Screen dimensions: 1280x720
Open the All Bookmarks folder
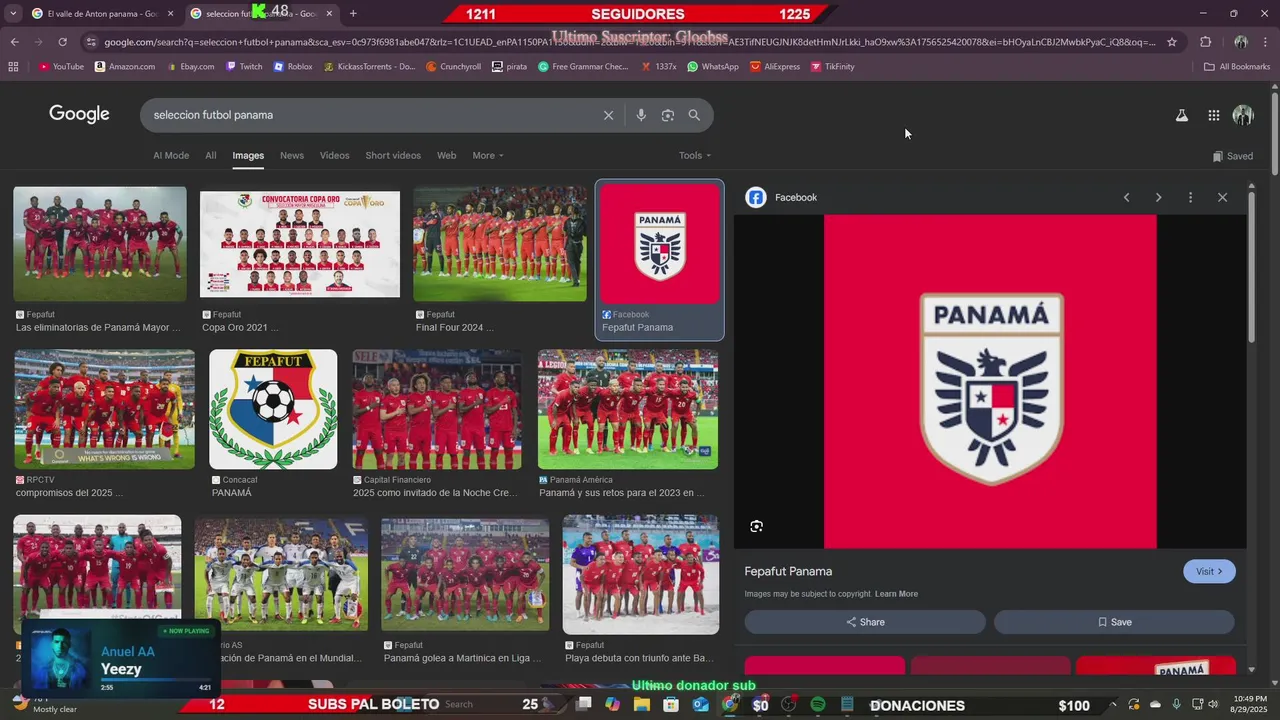[1237, 67]
